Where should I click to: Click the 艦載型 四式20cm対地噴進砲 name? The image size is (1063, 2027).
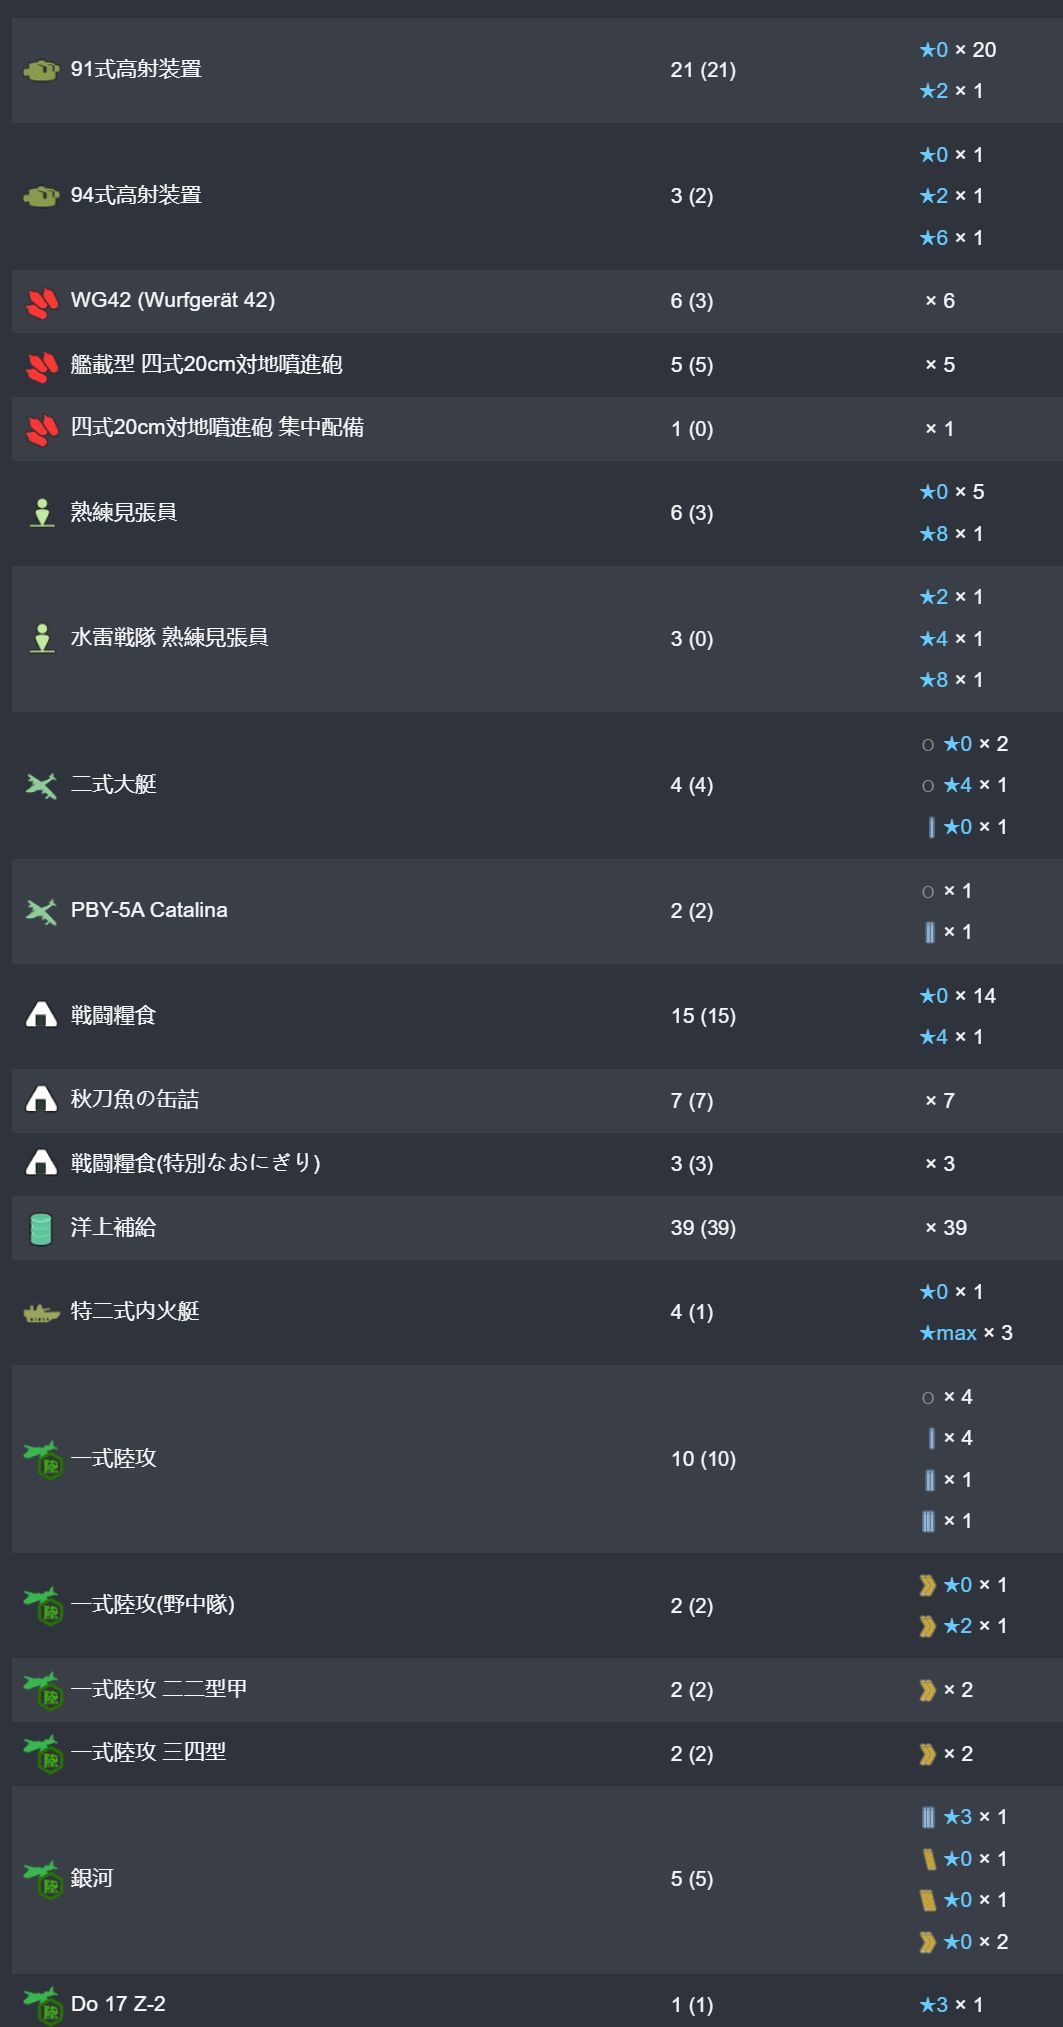tap(206, 365)
